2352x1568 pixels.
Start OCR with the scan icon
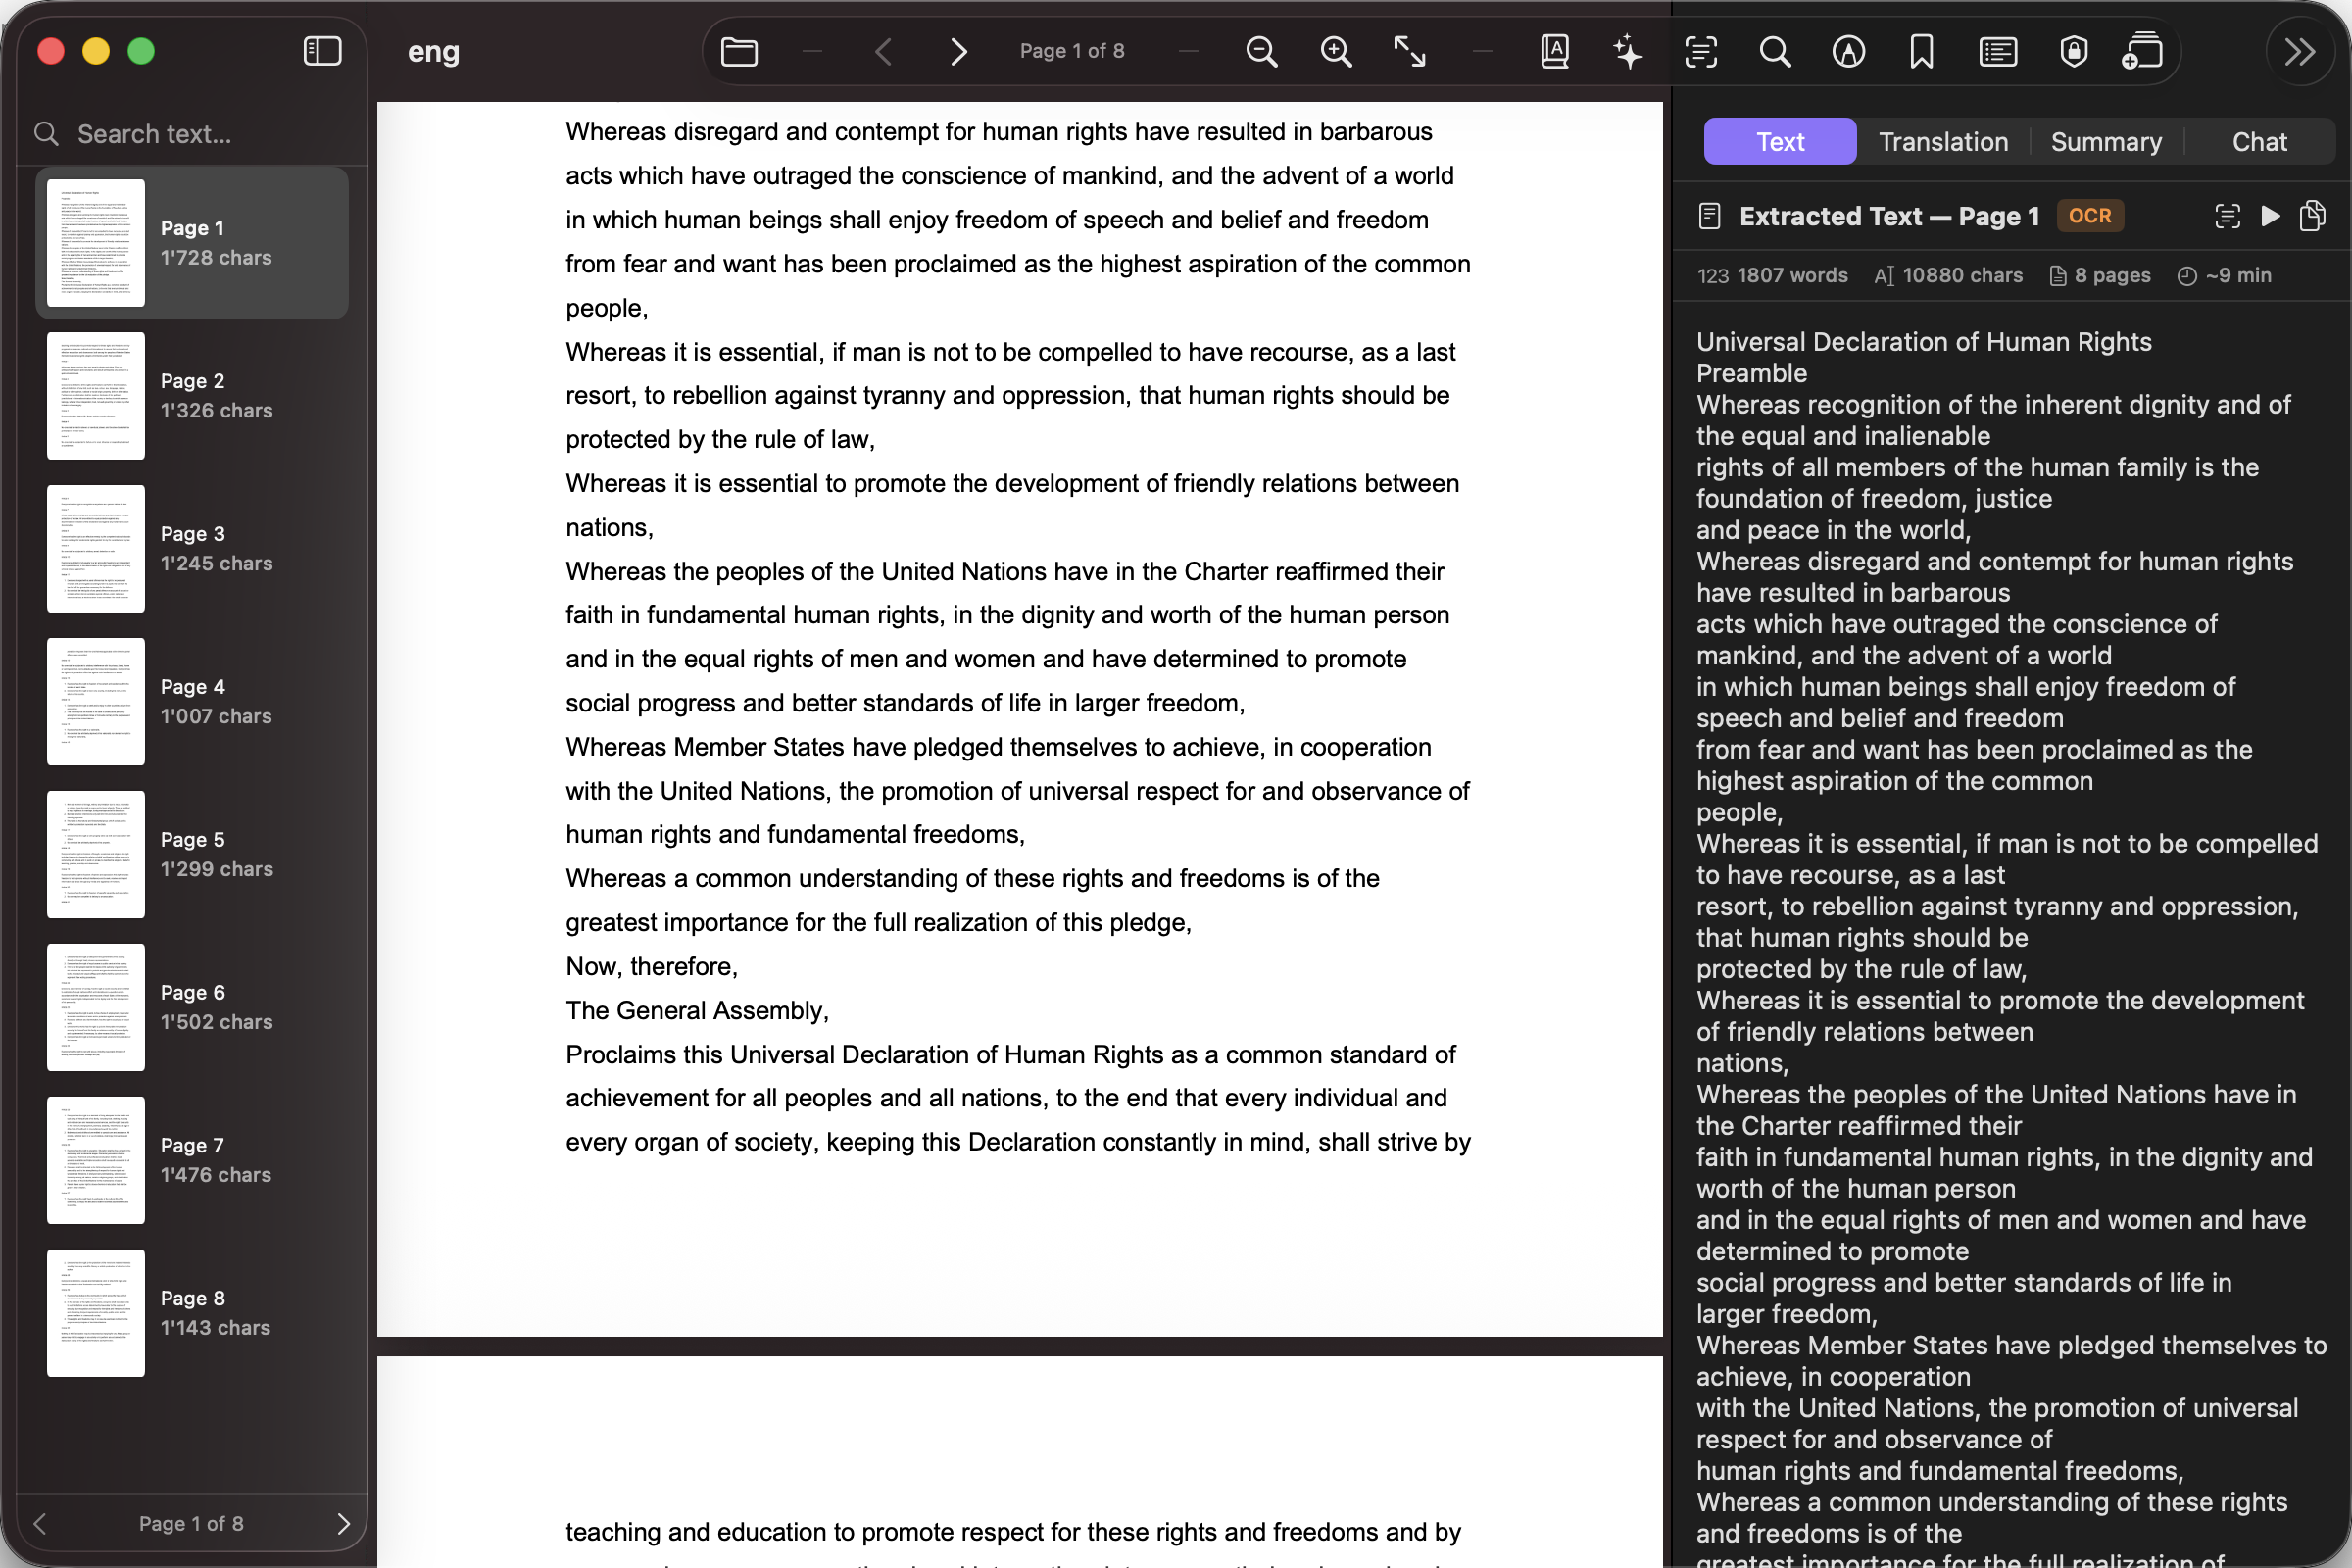pyautogui.click(x=1701, y=51)
